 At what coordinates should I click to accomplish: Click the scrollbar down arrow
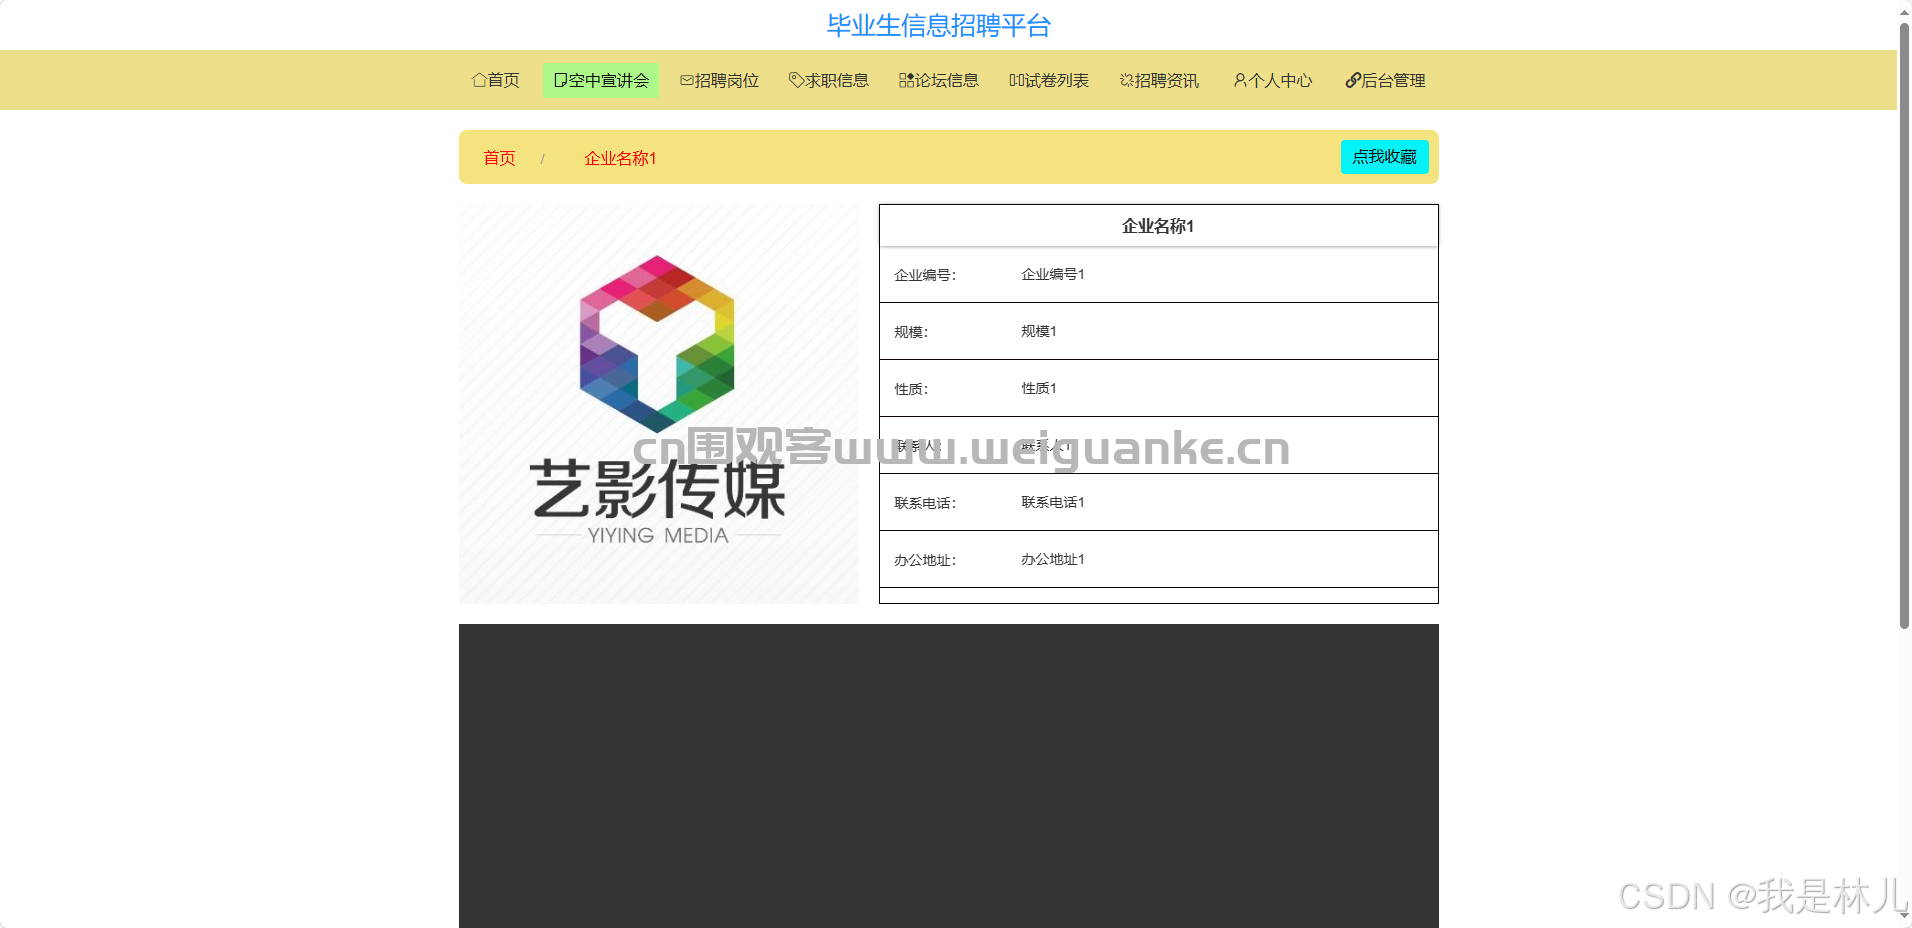[1904, 915]
